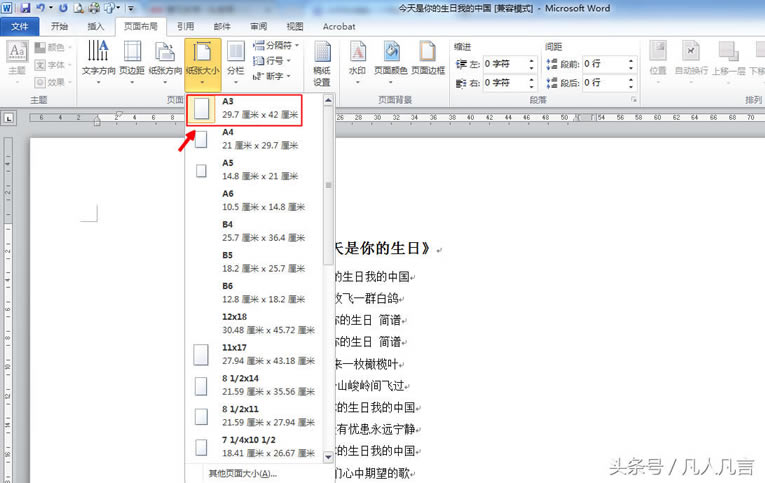Click the Redo icon in quick access toolbar

[x=63, y=8]
